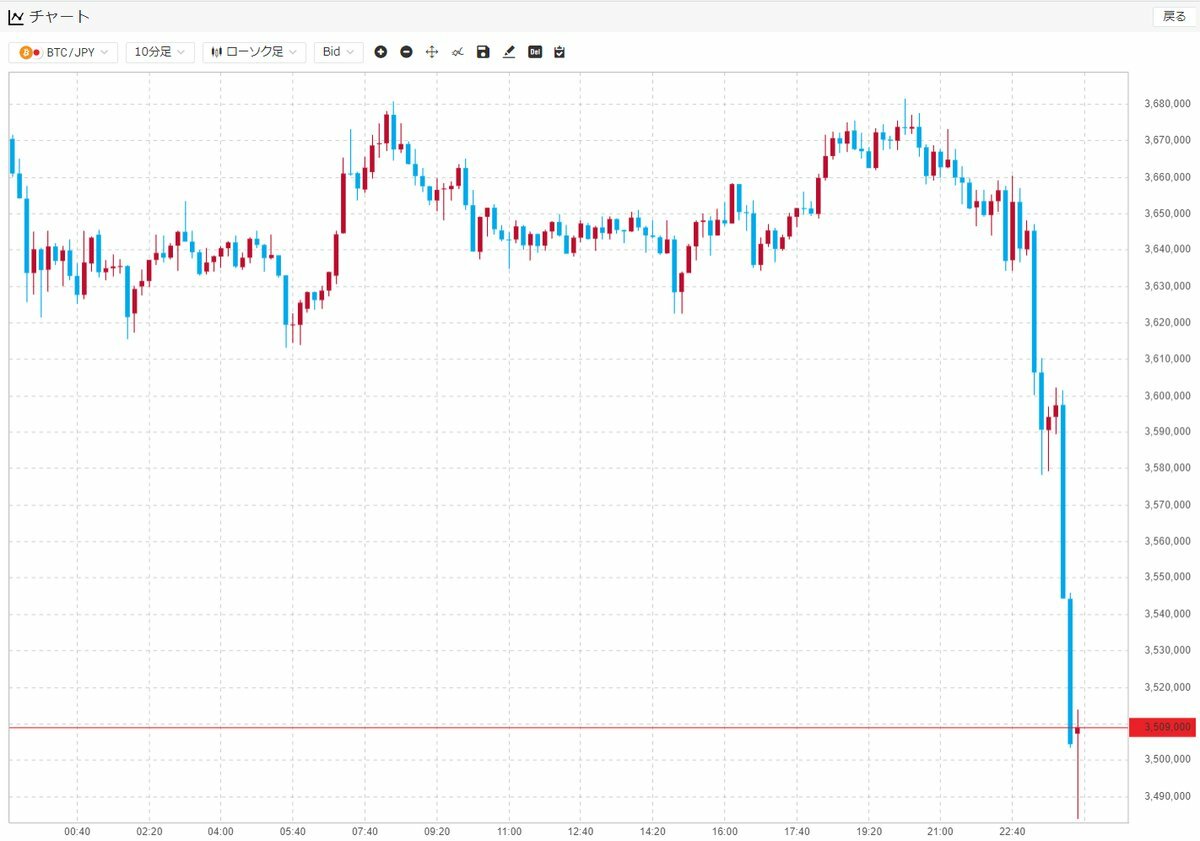The height and width of the screenshot is (841, 1200).
Task: Select the move/pan crosshair tool
Action: pos(432,52)
